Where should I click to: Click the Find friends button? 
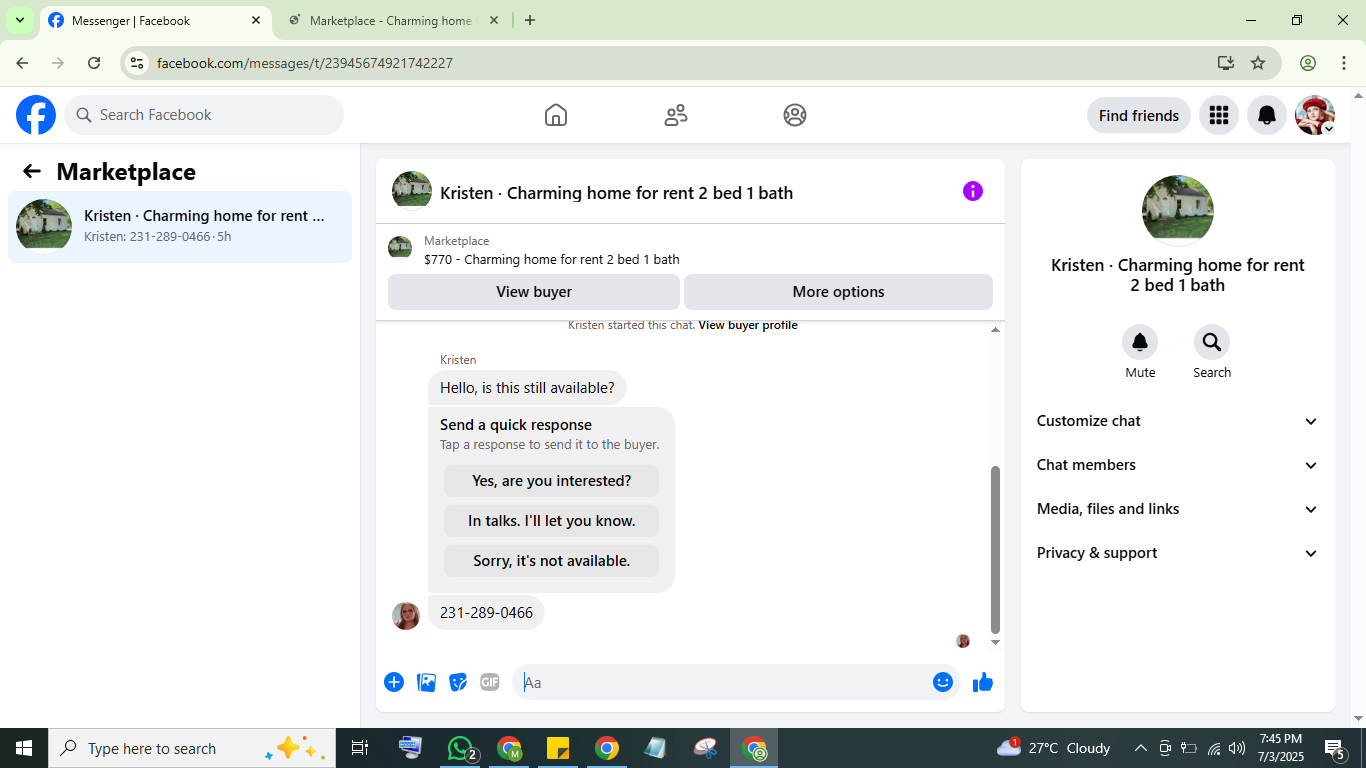pyautogui.click(x=1139, y=115)
